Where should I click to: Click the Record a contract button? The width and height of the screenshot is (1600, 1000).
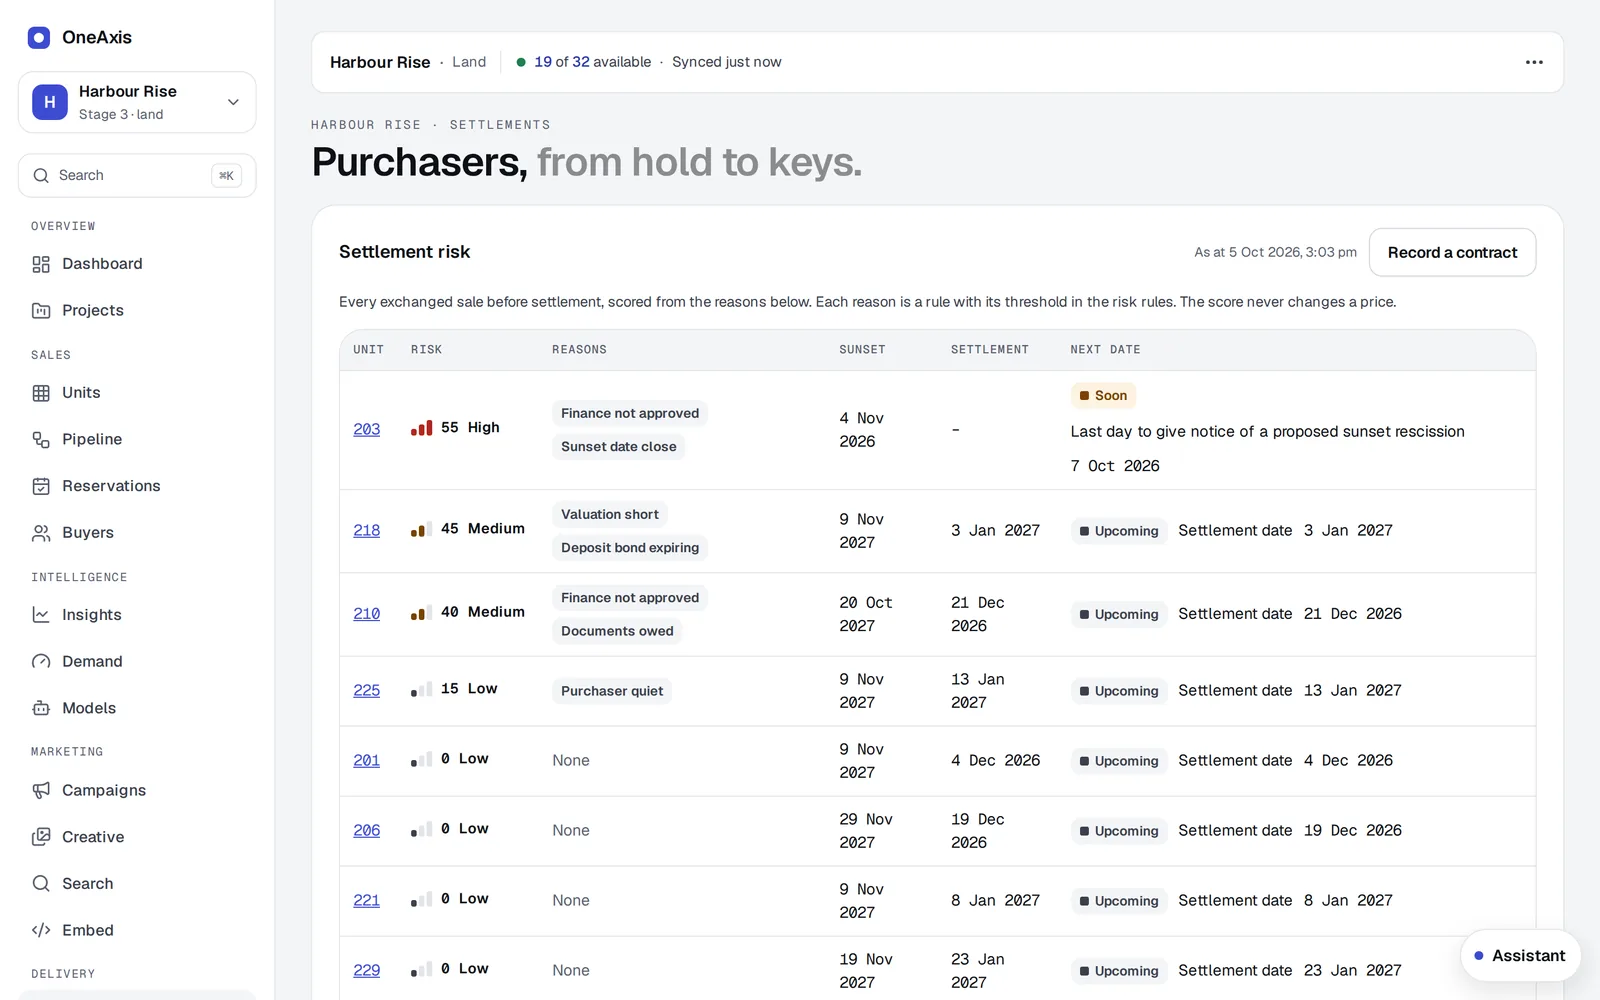(1452, 253)
